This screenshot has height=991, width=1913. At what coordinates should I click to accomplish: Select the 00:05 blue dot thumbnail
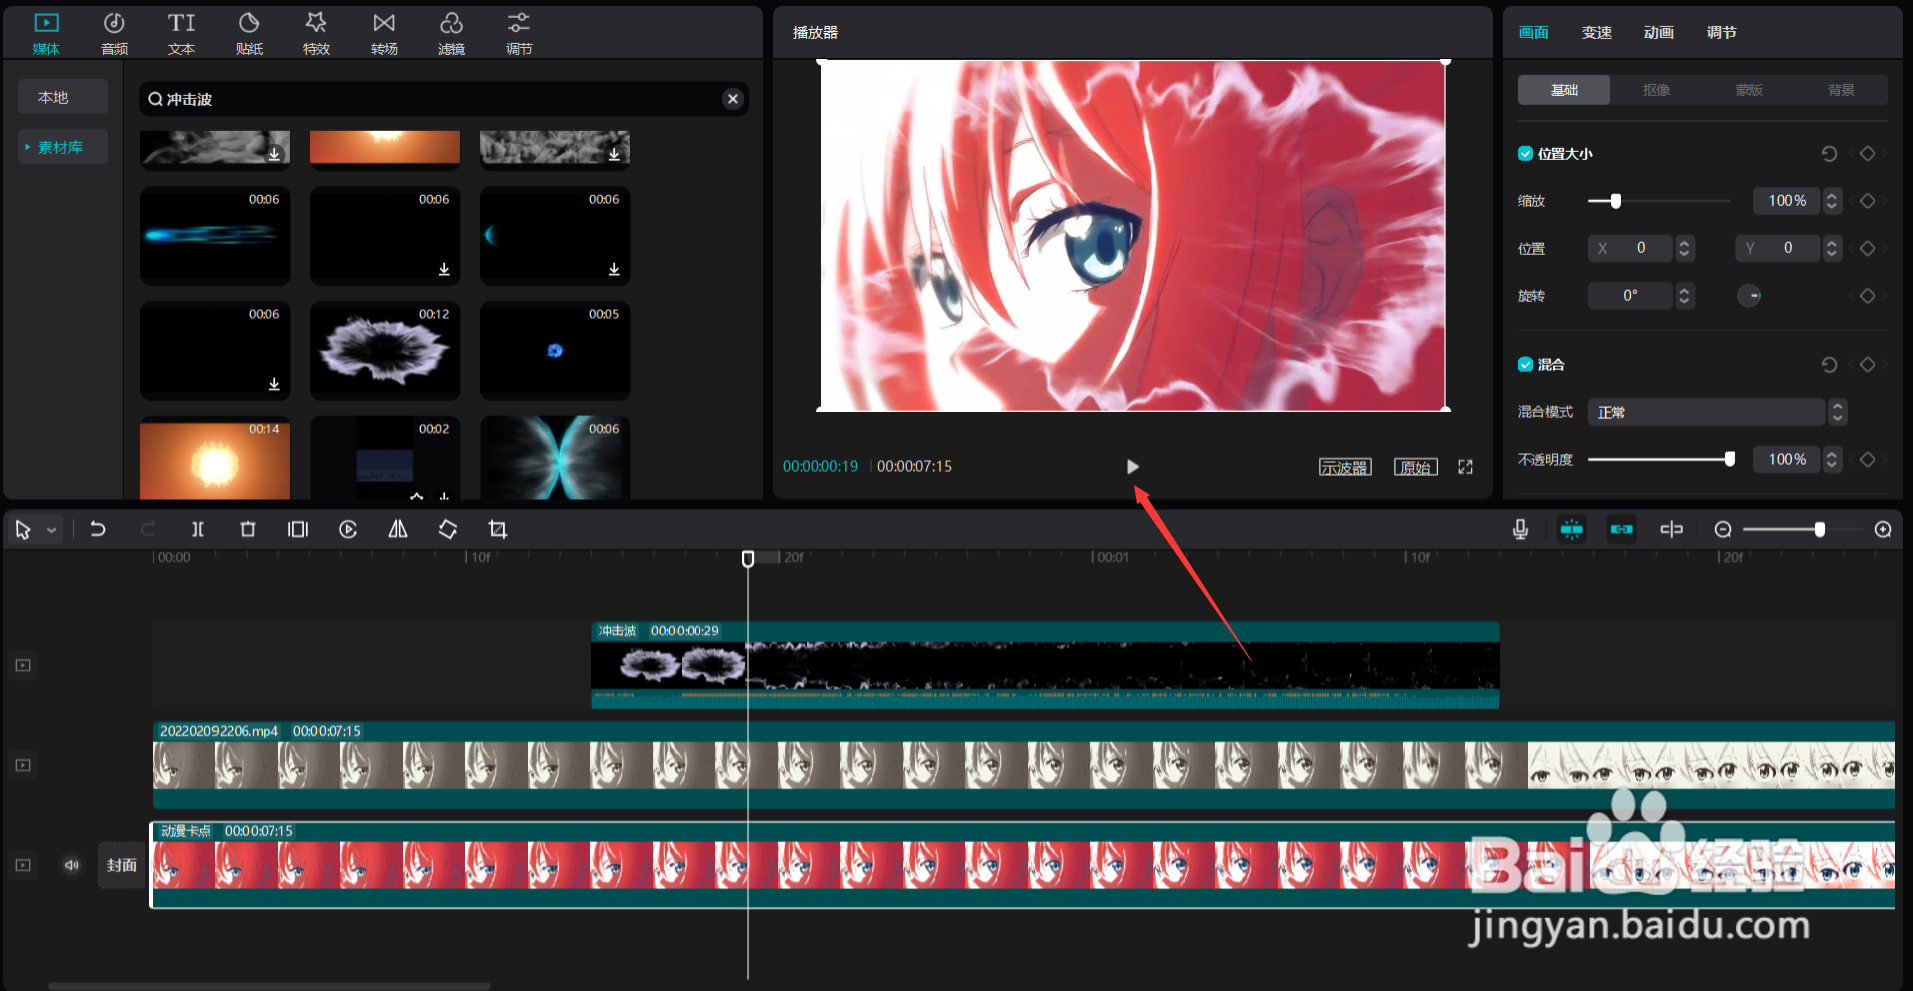coord(555,350)
